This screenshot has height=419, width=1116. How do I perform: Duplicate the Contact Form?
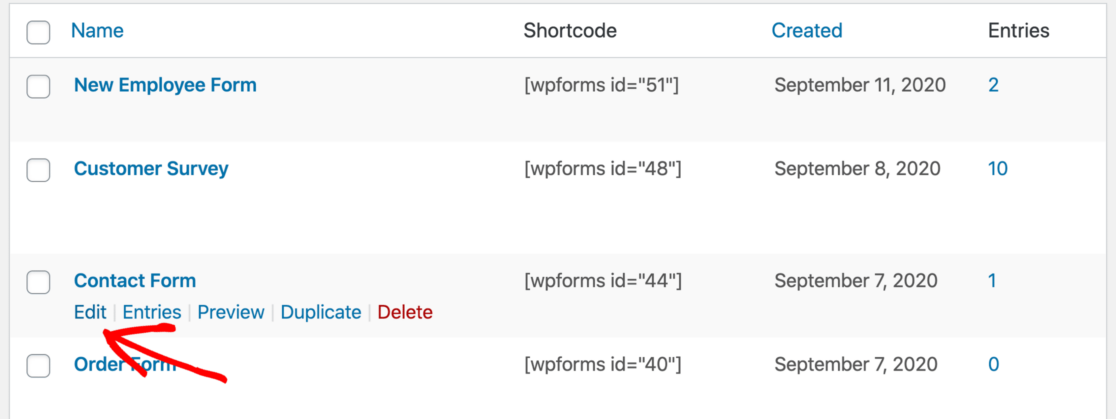(321, 312)
